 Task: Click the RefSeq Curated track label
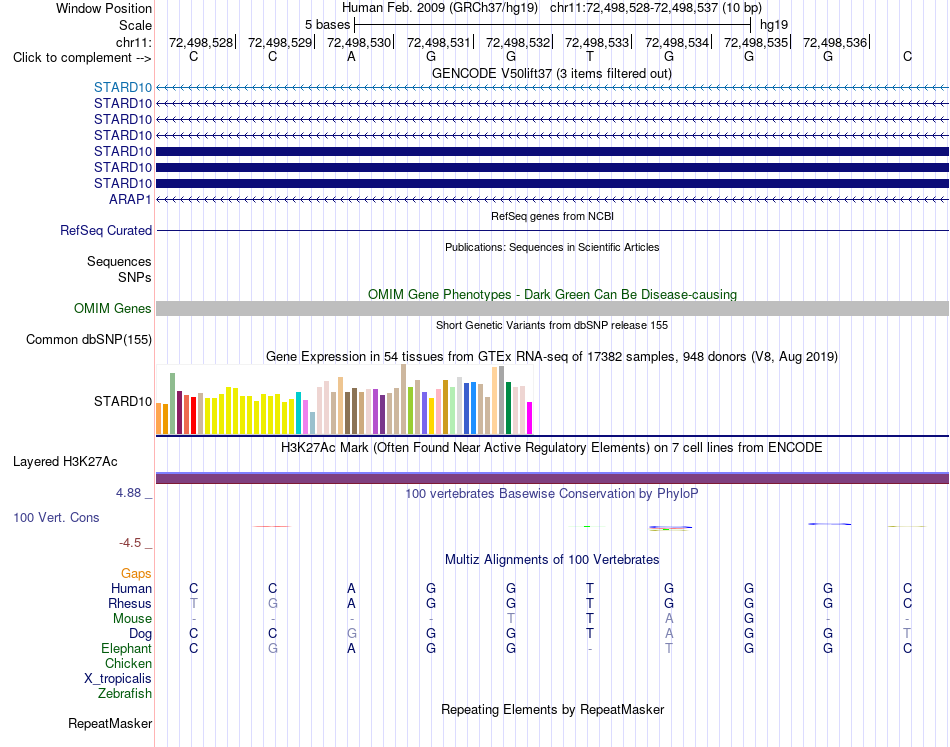click(105, 230)
